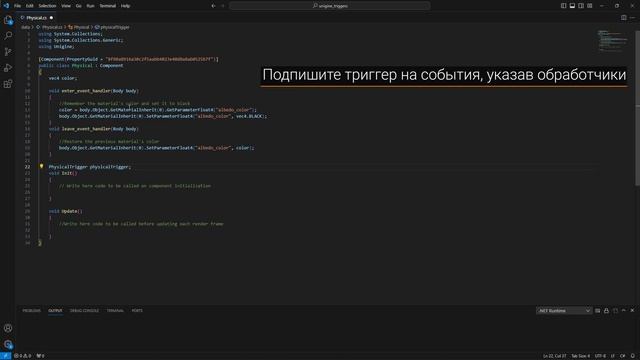Screen dimensions: 640x360
Task: Open notifications bell in status bar
Action: pos(633,356)
